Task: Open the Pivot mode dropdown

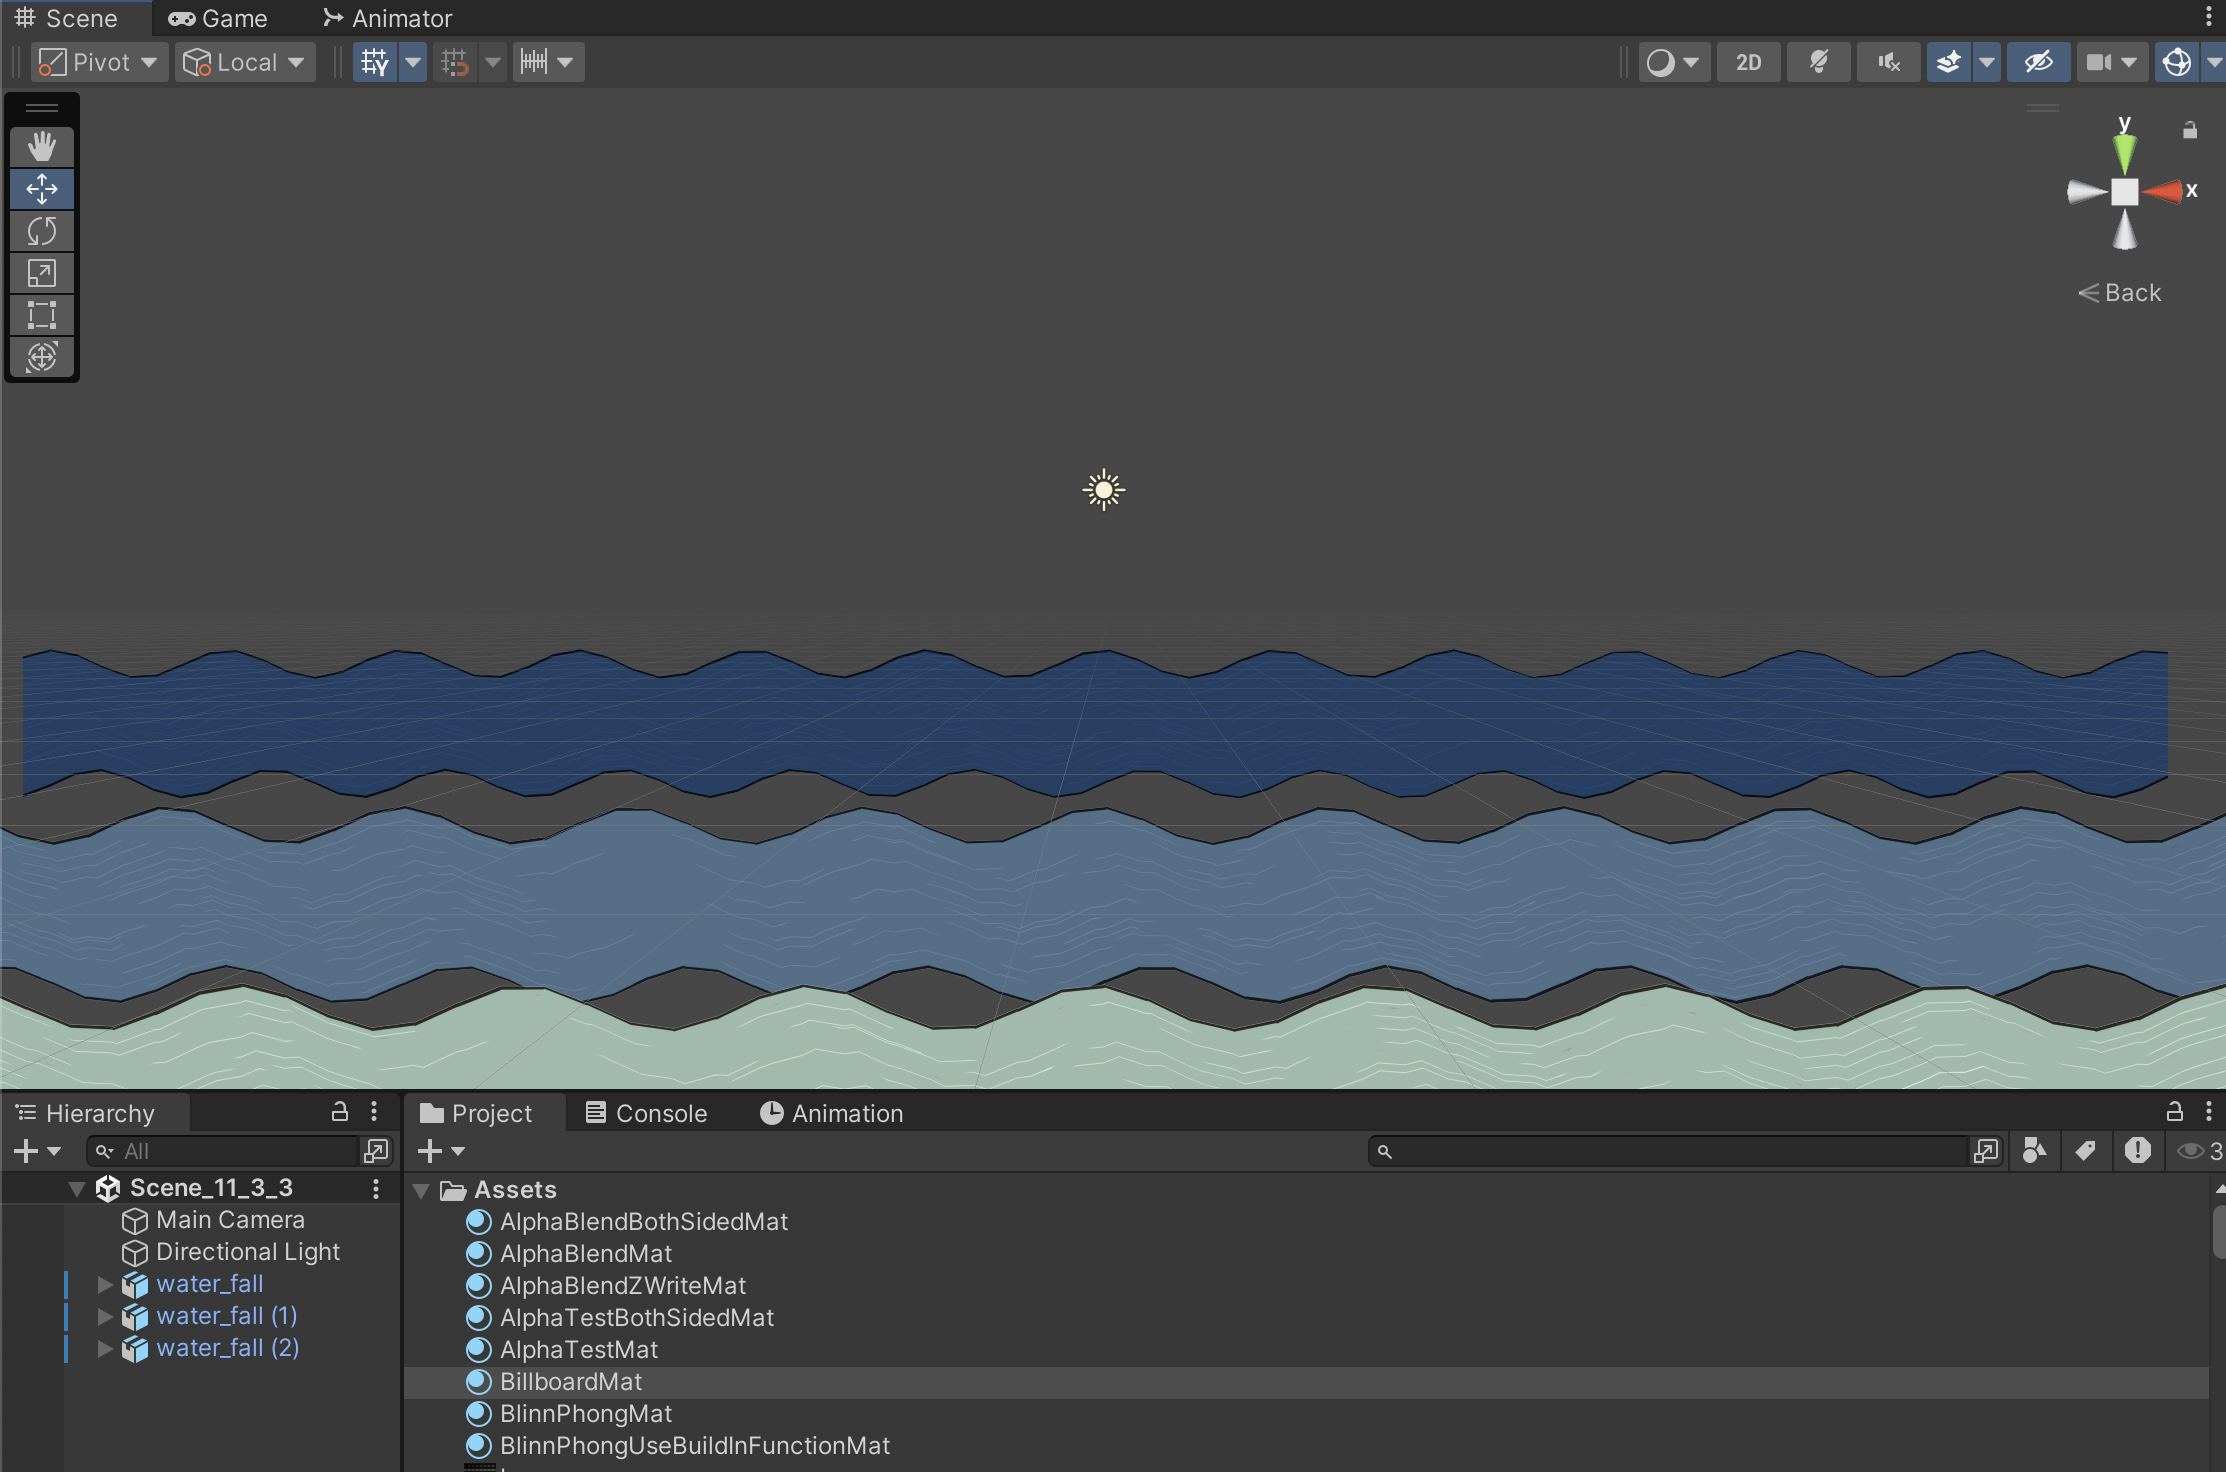Action: coord(98,62)
